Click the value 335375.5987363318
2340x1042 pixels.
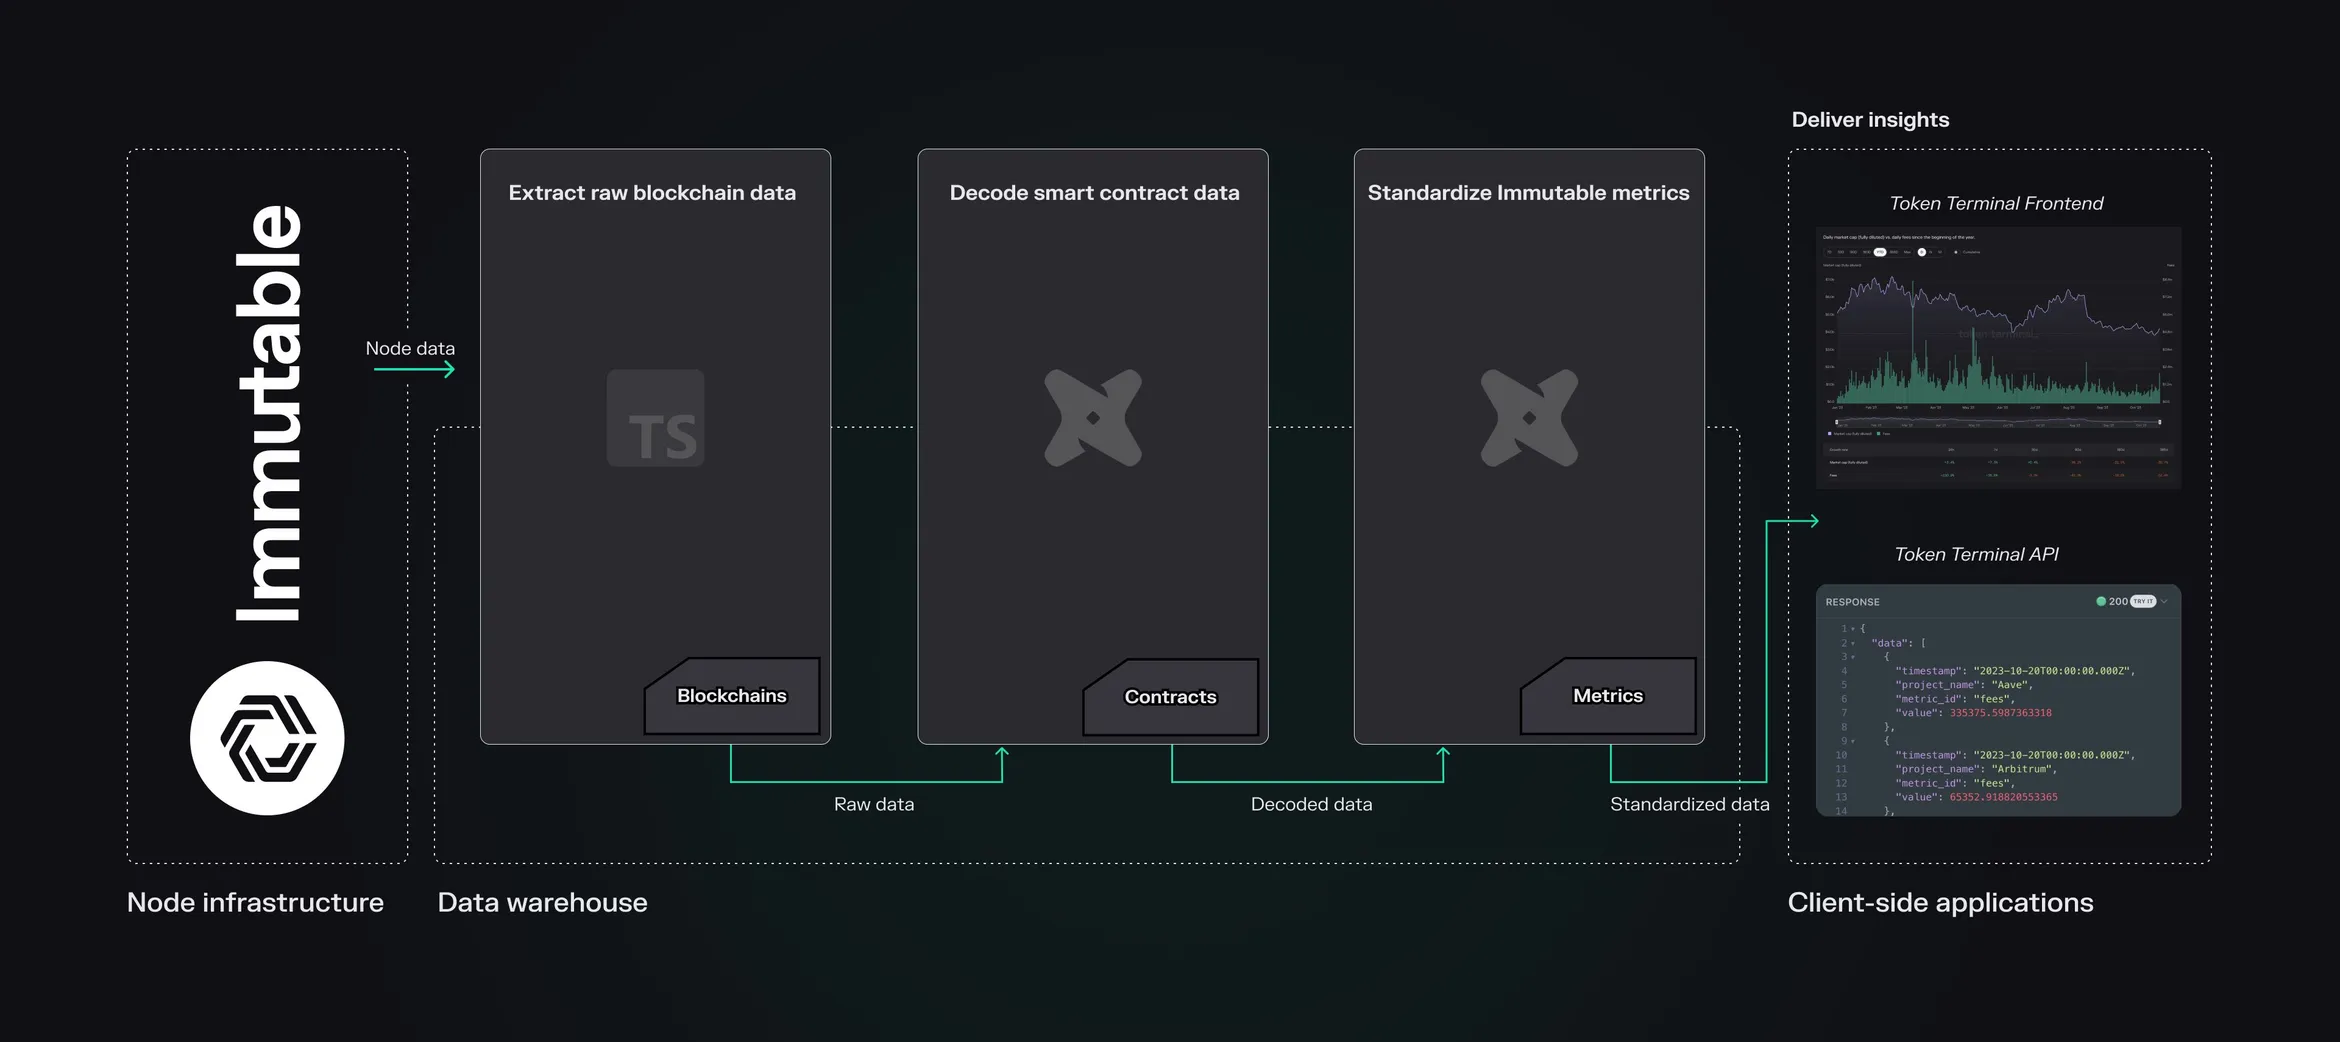2001,713
